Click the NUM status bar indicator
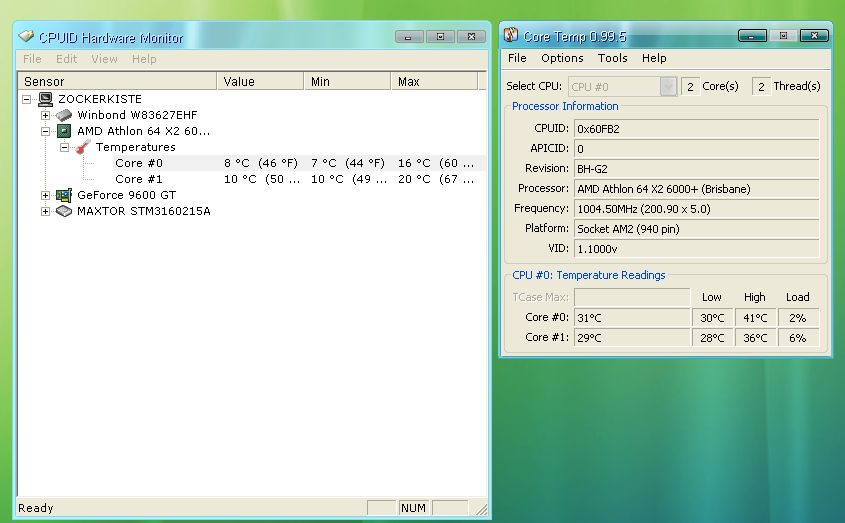 (413, 508)
